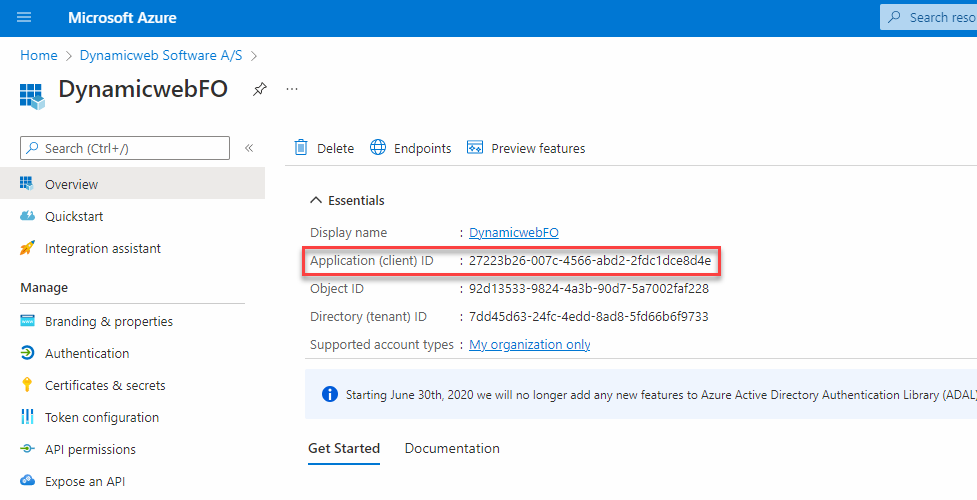
Task: Select the Get Started tab
Action: pyautogui.click(x=343, y=449)
